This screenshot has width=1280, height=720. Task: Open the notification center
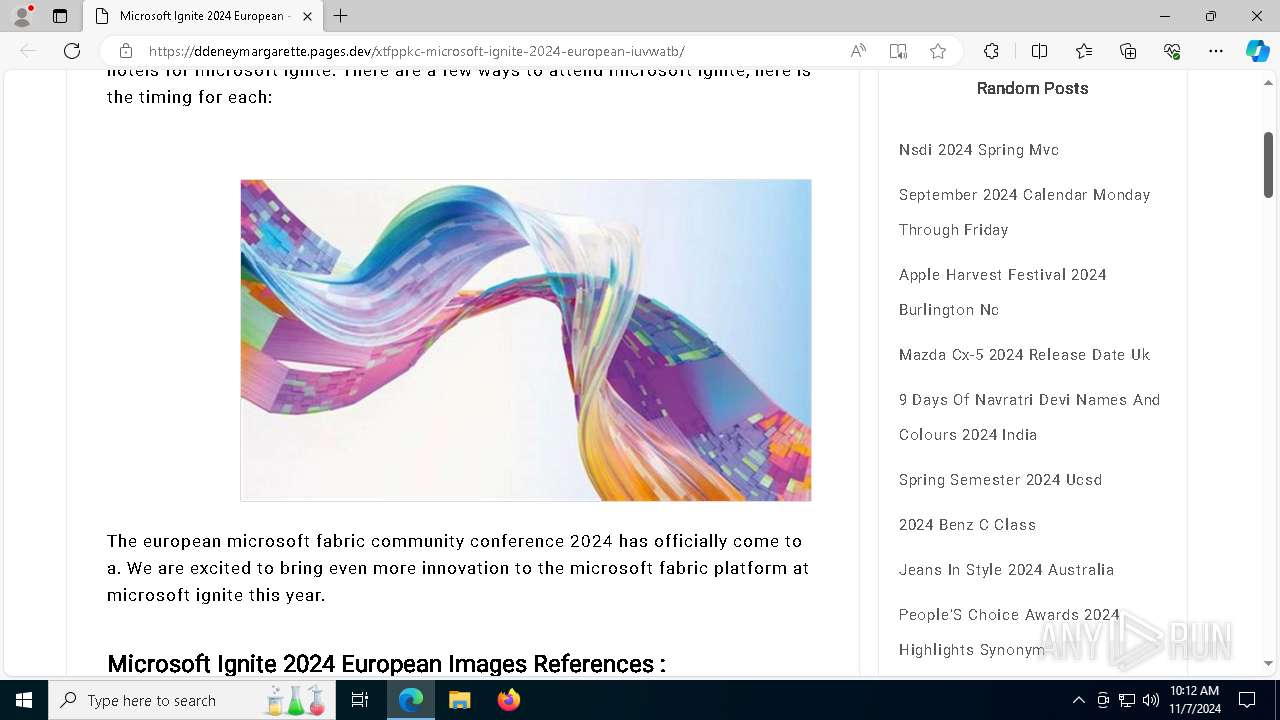tap(1247, 700)
